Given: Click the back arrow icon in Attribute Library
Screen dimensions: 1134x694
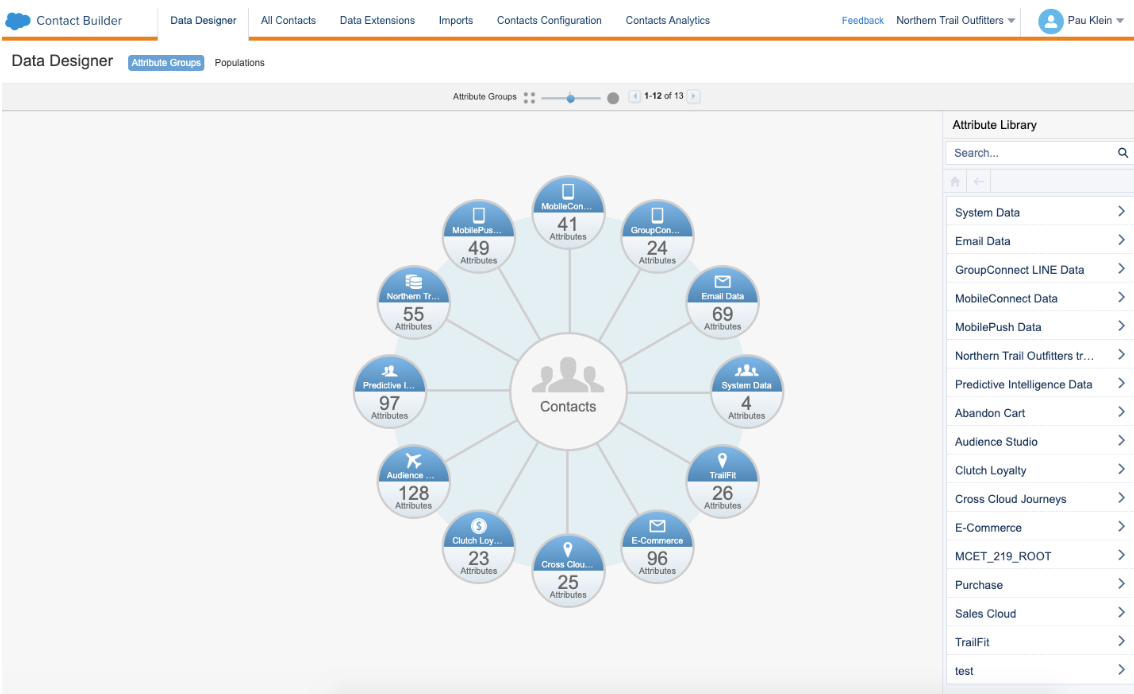Looking at the screenshot, I should tap(977, 181).
